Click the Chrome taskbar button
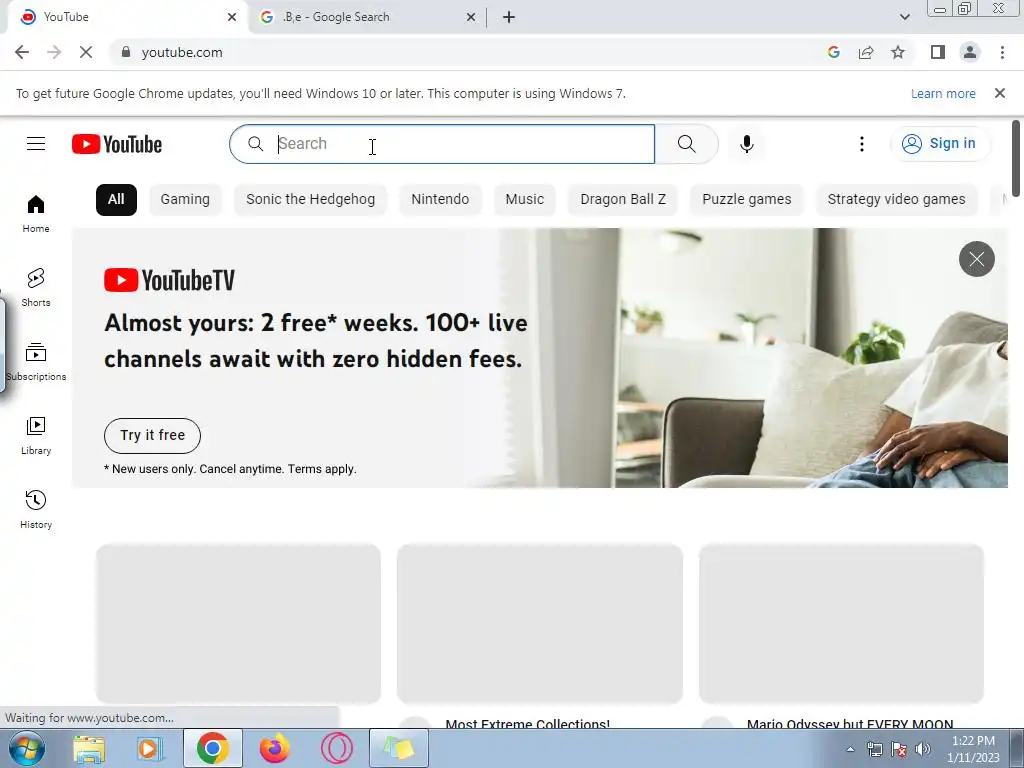 tap(212, 748)
